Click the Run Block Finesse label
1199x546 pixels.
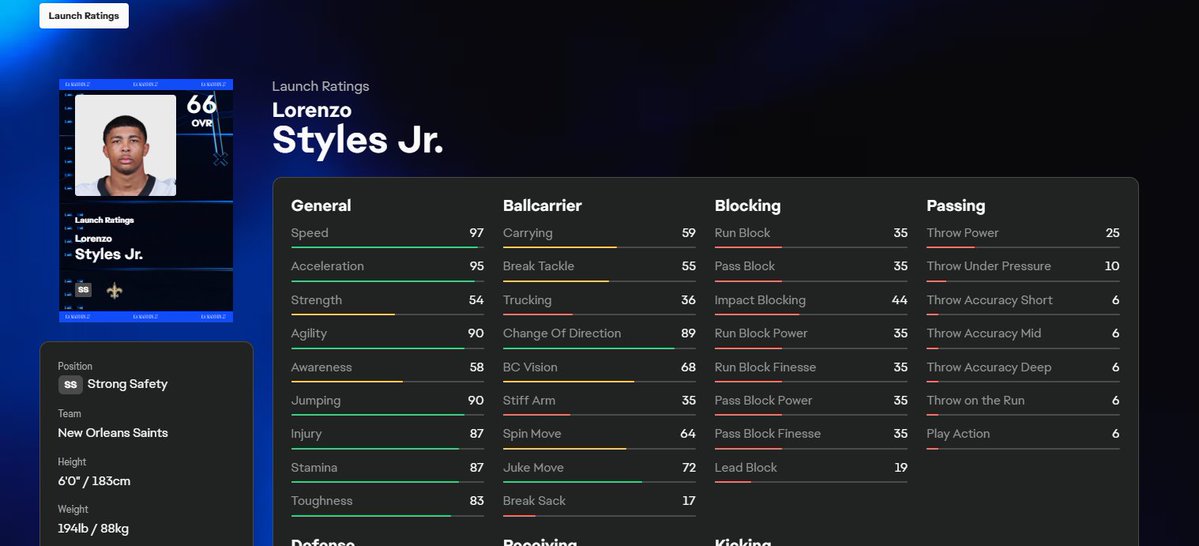[765, 367]
